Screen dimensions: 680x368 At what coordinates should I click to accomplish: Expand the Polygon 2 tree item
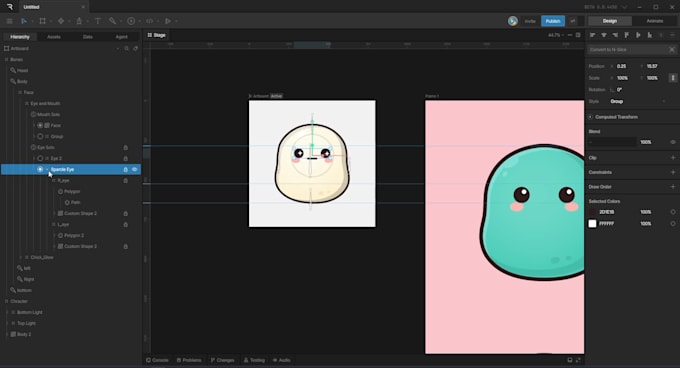click(54, 235)
